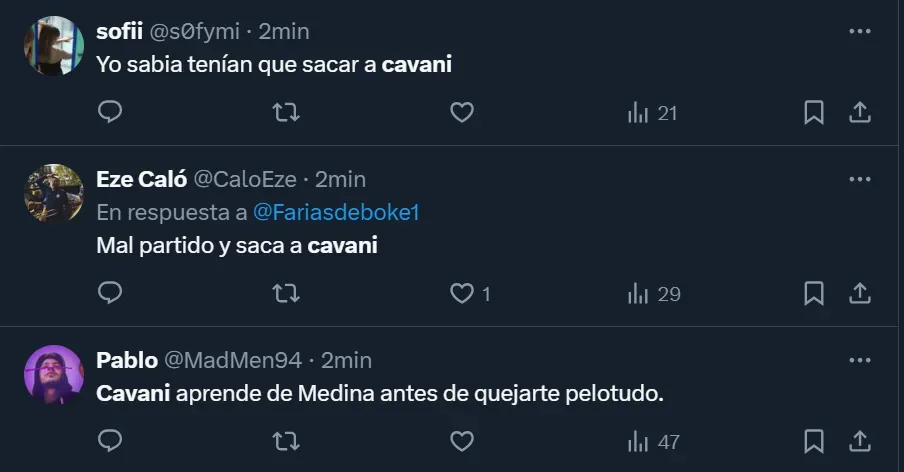Reply to sofii's tweet about cavani
The image size is (904, 472).
pos(110,113)
